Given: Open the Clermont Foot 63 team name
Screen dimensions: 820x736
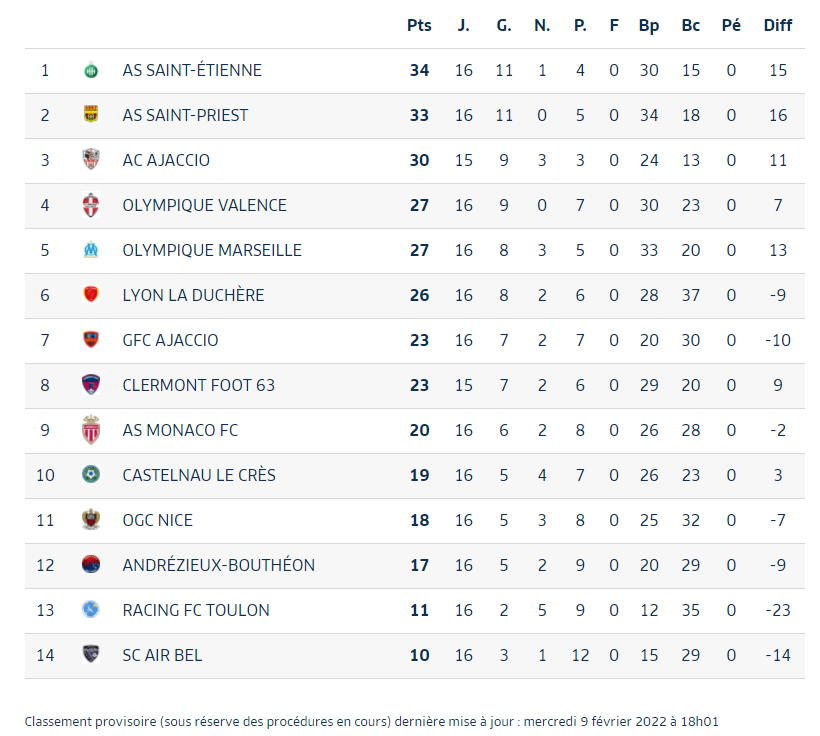Looking at the screenshot, I should pos(198,385).
